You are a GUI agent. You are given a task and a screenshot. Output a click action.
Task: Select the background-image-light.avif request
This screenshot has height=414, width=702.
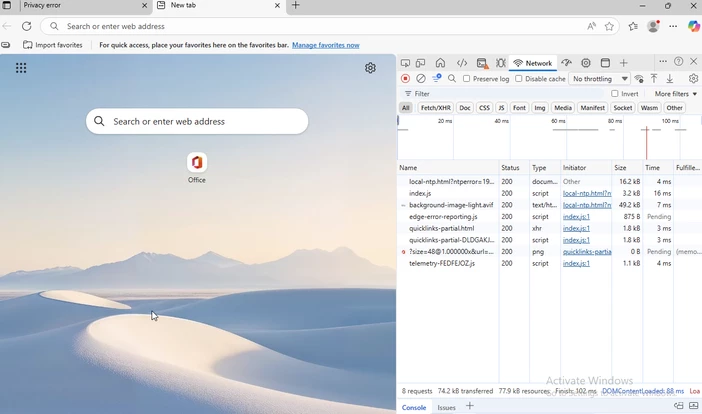[548, 205]
